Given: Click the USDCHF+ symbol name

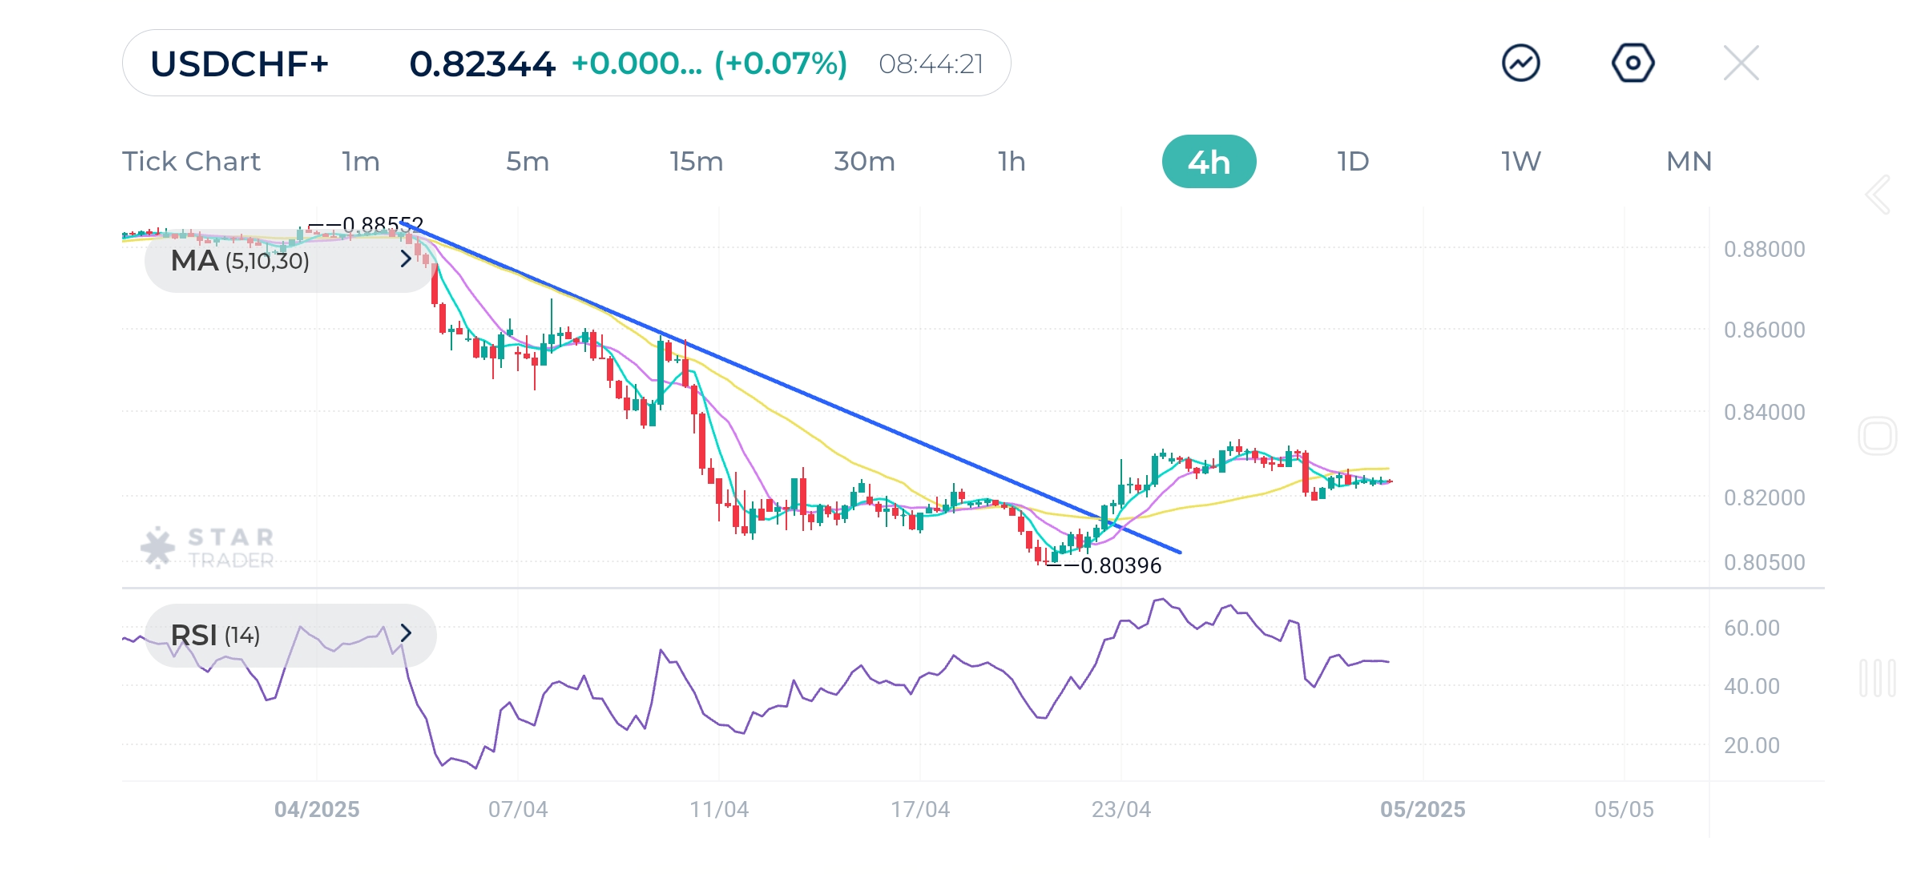Looking at the screenshot, I should coord(240,62).
